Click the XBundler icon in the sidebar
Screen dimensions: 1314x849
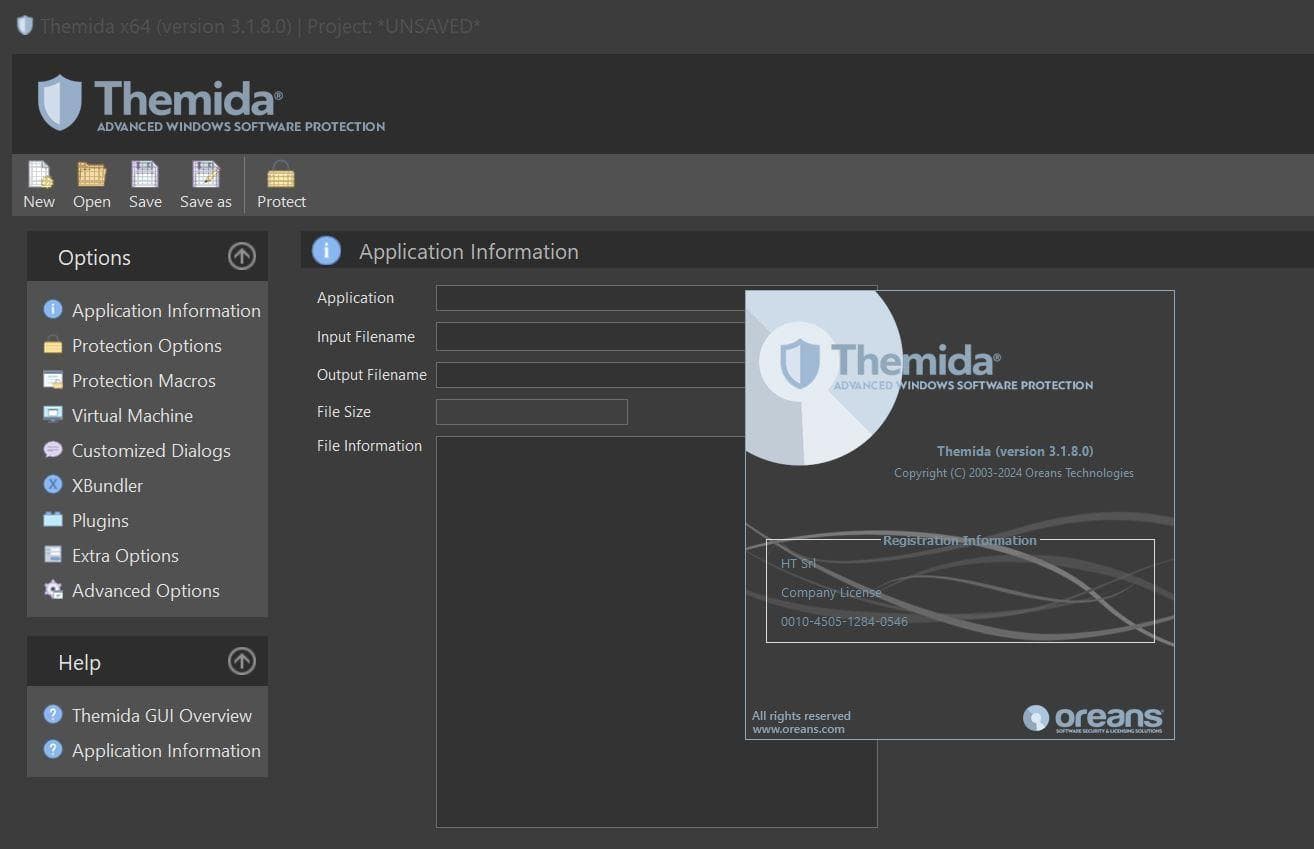(53, 485)
